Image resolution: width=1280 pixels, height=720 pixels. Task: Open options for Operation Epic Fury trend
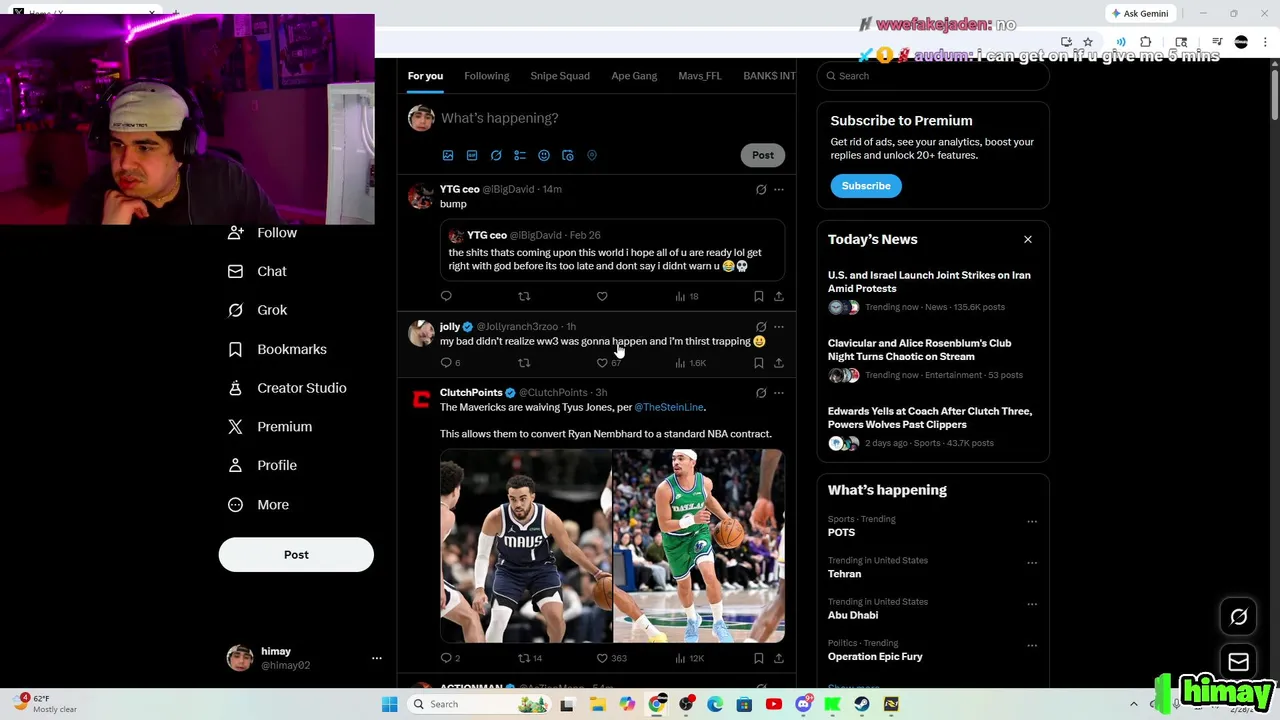pos(1032,645)
